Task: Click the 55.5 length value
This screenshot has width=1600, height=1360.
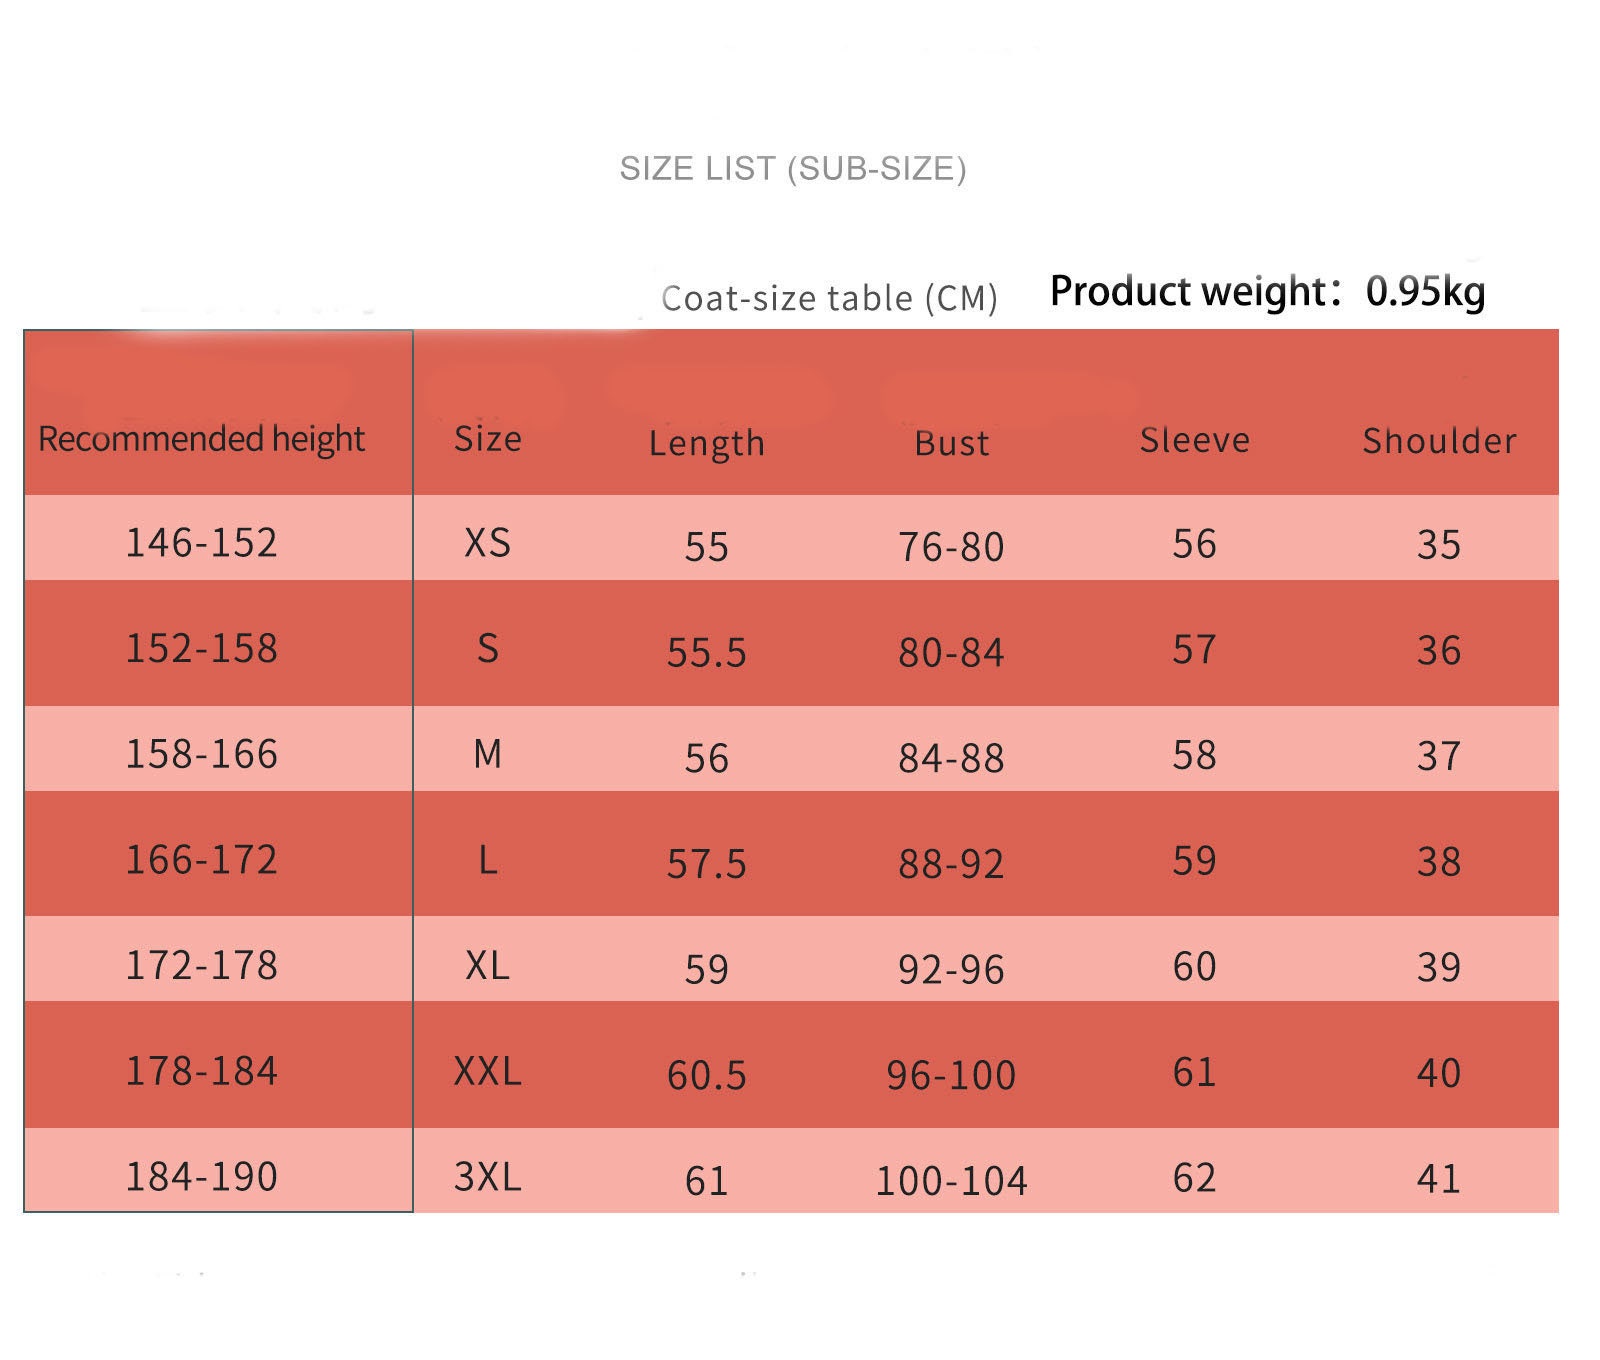Action: [x=707, y=653]
